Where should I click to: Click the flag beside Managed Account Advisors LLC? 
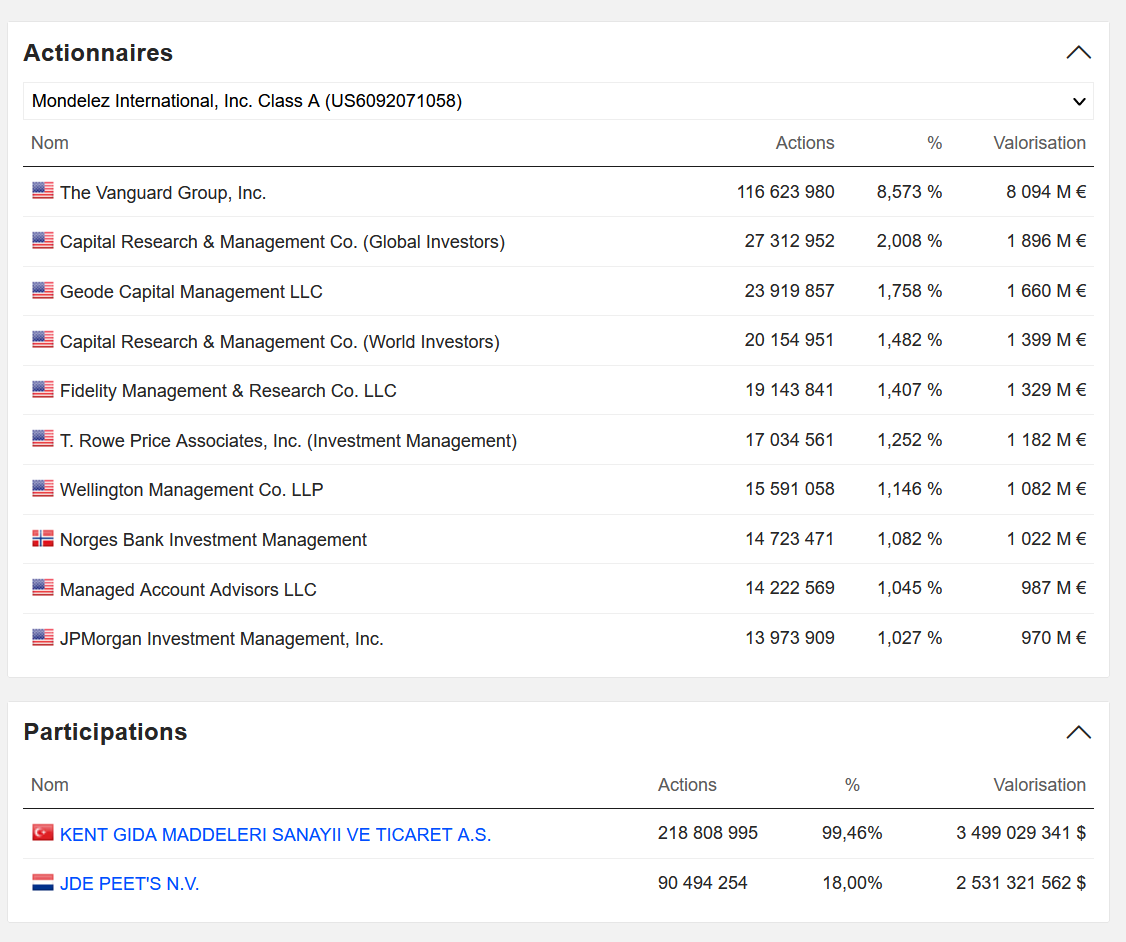click(43, 588)
